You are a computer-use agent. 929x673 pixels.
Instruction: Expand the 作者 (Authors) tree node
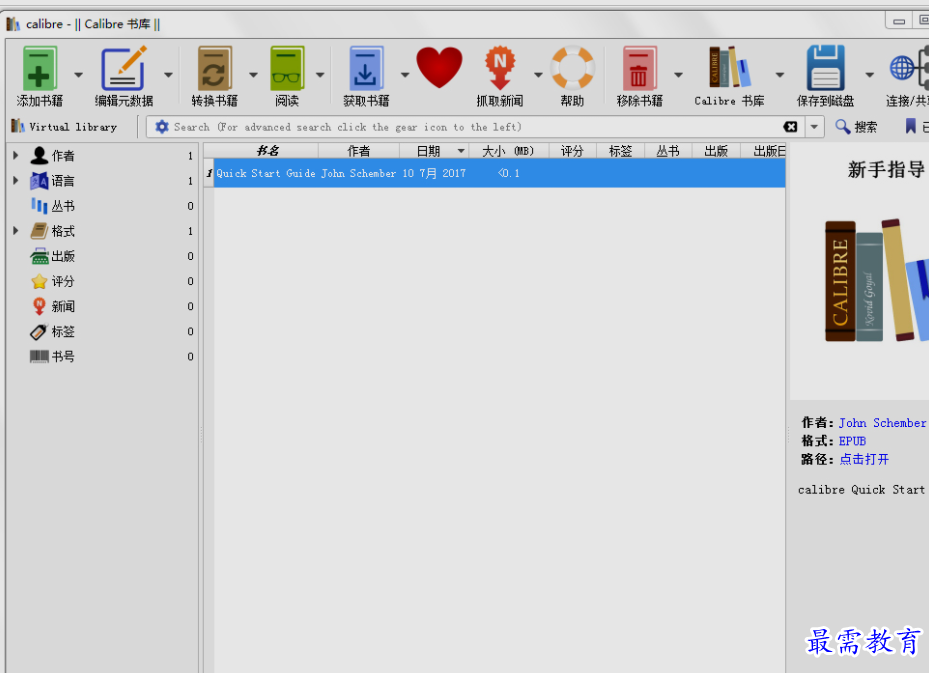pos(16,156)
